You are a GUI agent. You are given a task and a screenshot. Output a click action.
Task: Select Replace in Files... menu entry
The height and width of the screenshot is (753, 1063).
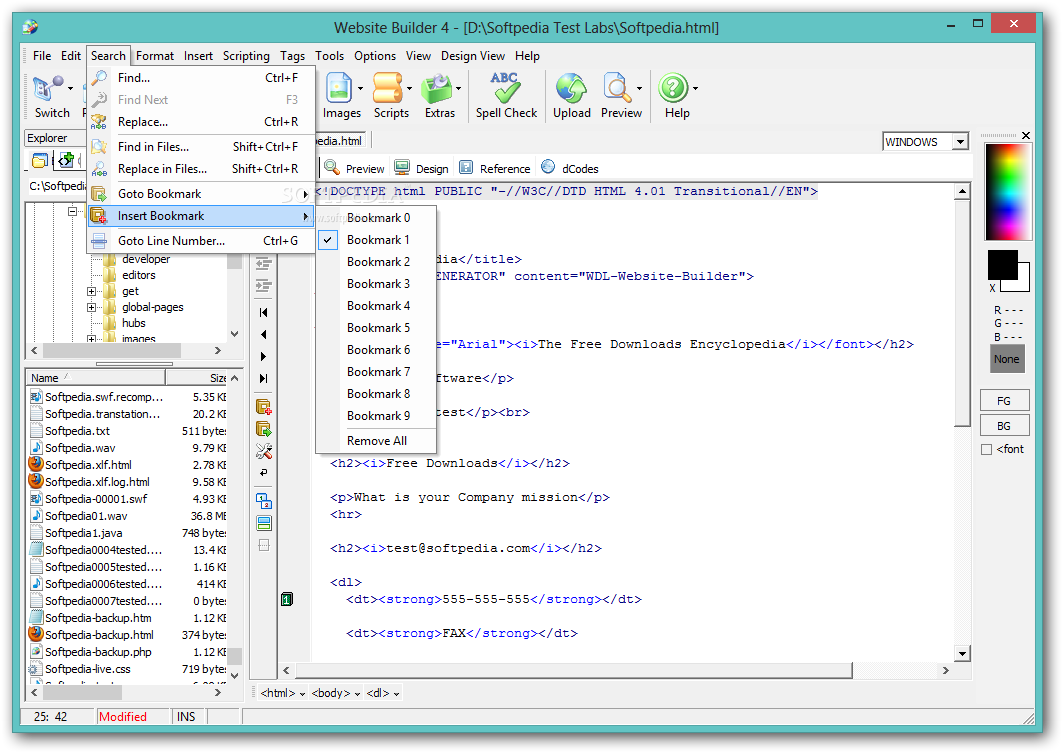(202, 169)
